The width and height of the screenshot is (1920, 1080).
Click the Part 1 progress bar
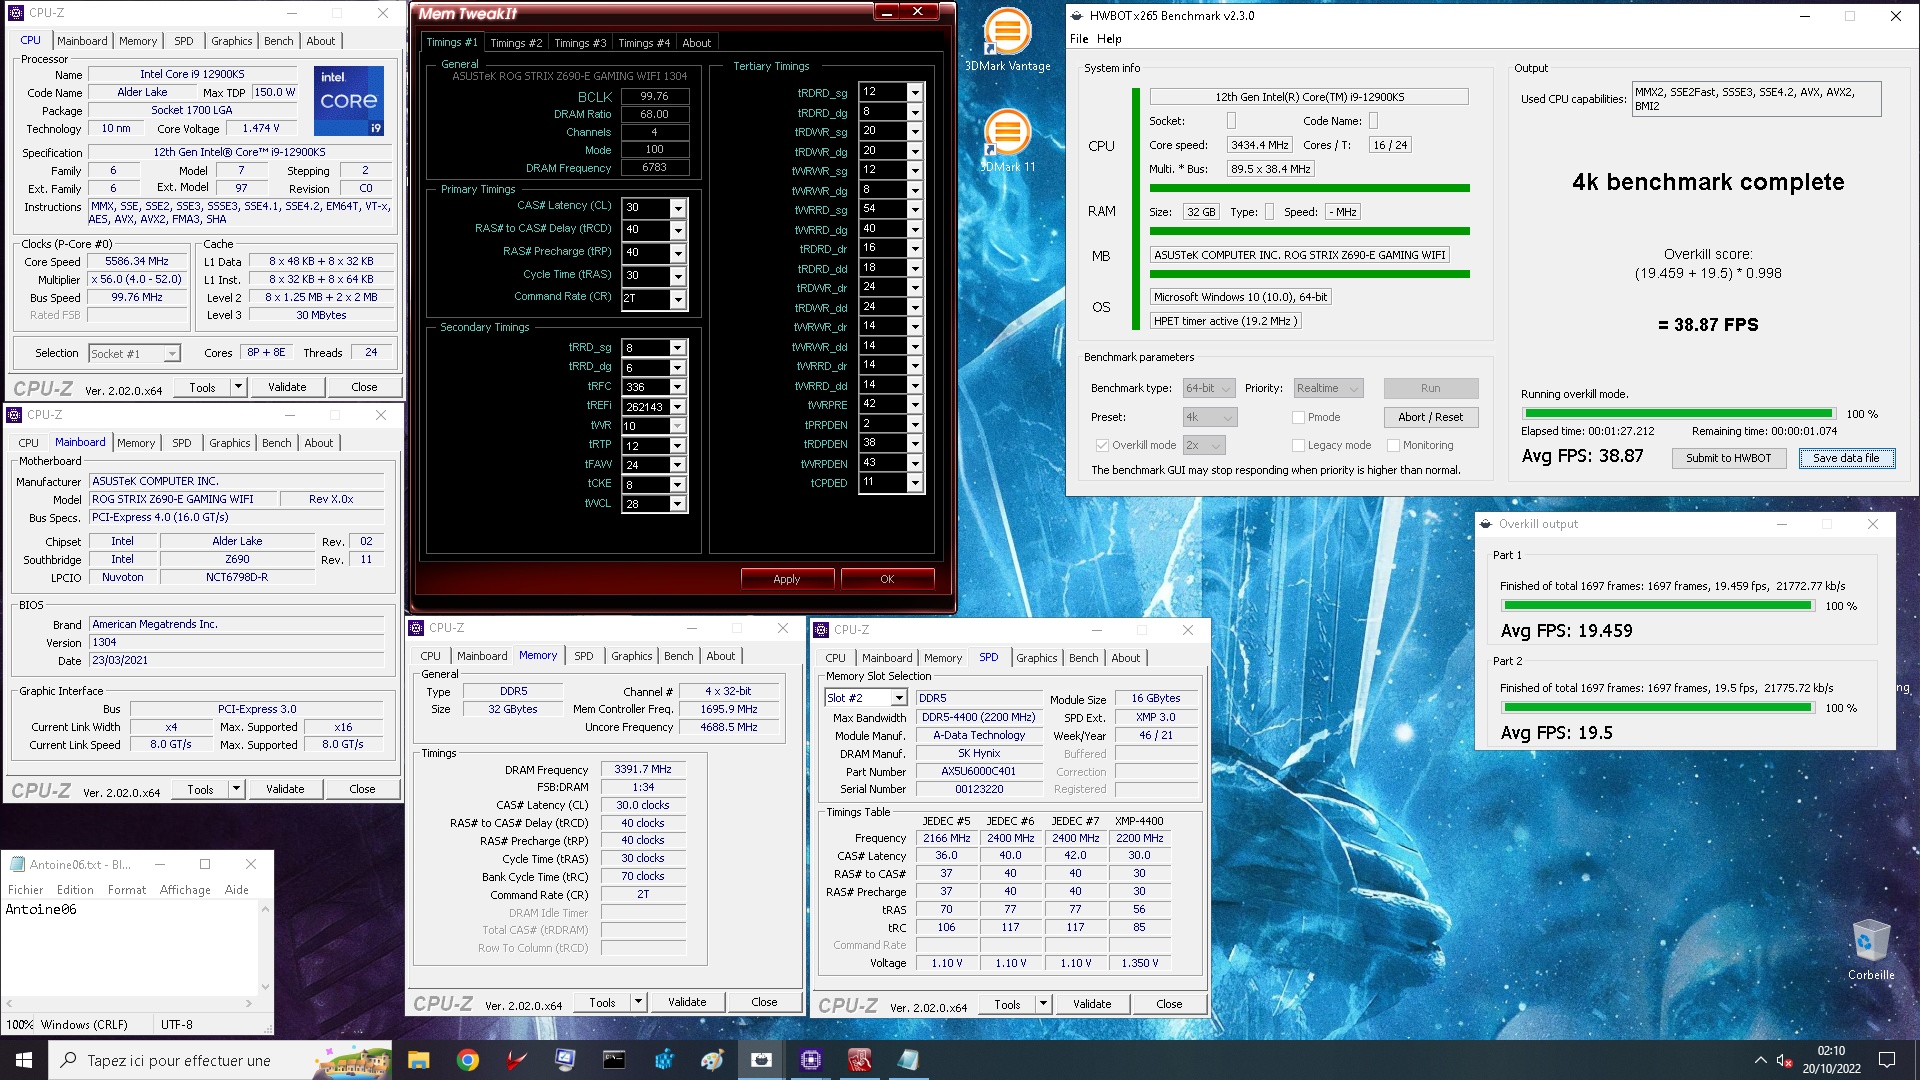(1657, 605)
